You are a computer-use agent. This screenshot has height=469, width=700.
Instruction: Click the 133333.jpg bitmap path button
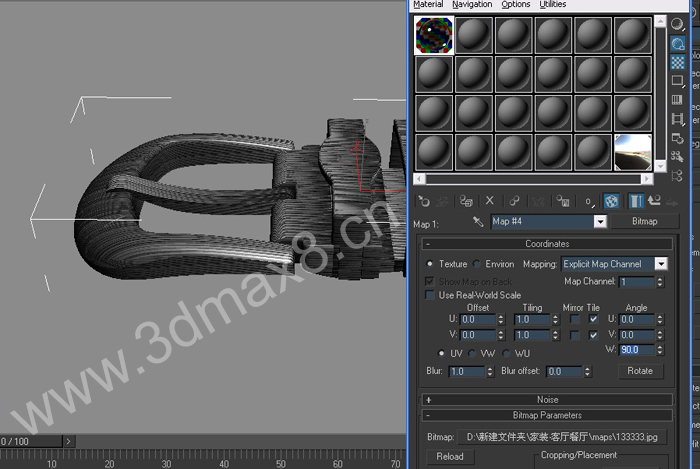click(x=562, y=437)
